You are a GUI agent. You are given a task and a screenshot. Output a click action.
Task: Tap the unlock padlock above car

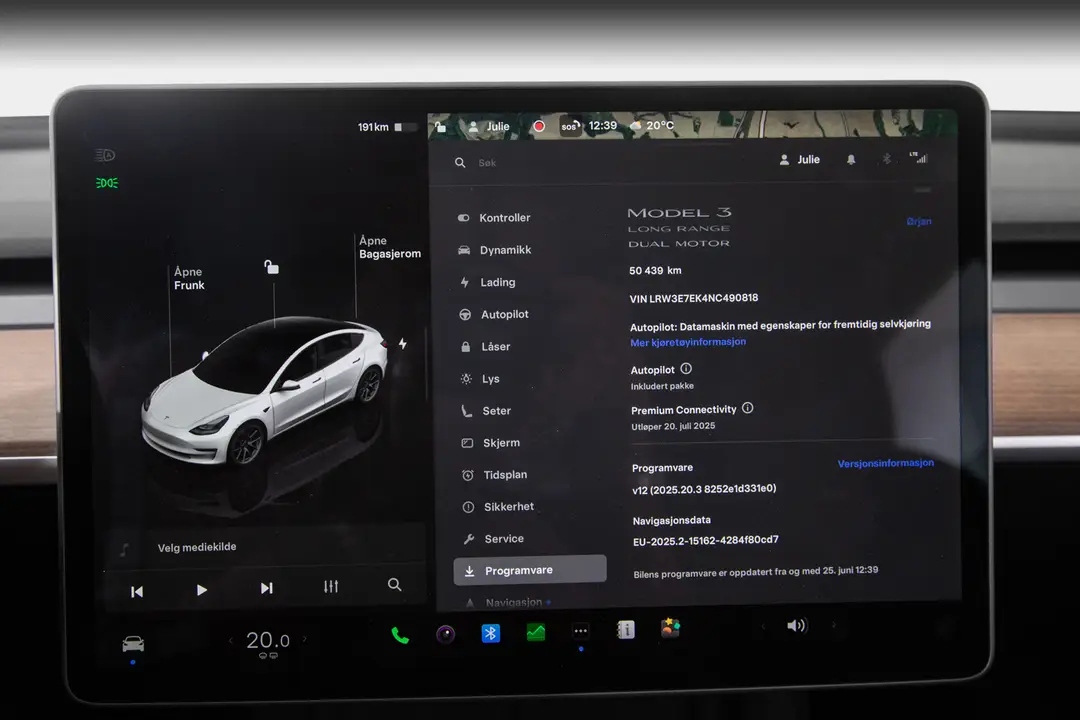pos(271,267)
